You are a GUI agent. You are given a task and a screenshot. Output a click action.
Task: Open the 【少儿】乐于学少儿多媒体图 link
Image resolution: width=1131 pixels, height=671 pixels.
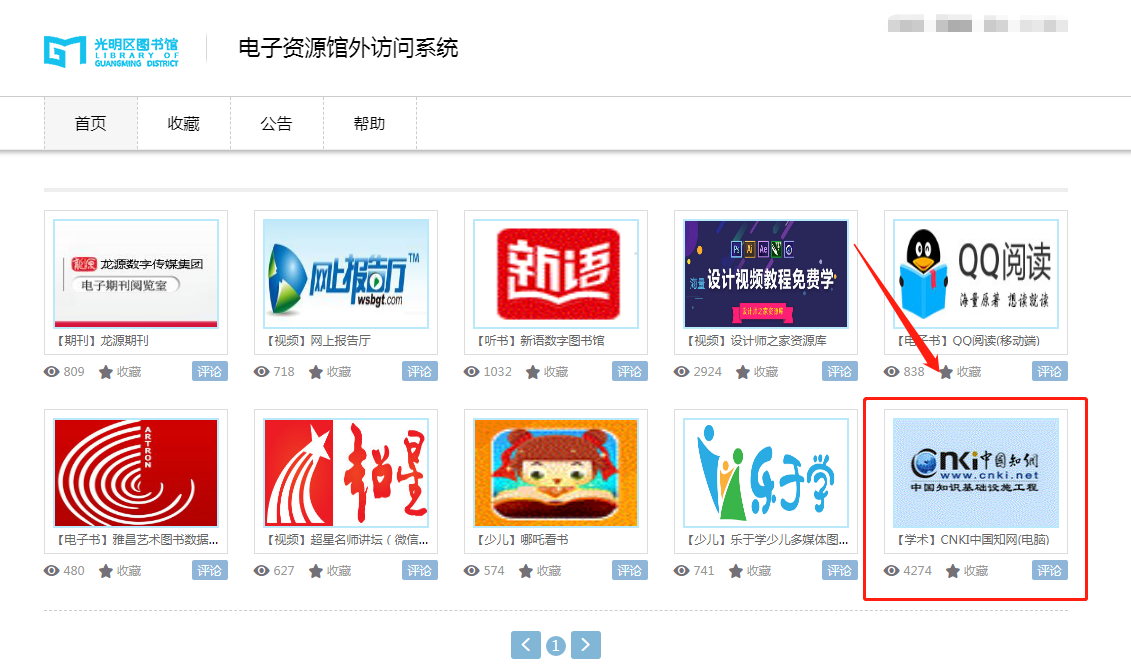pos(766,540)
